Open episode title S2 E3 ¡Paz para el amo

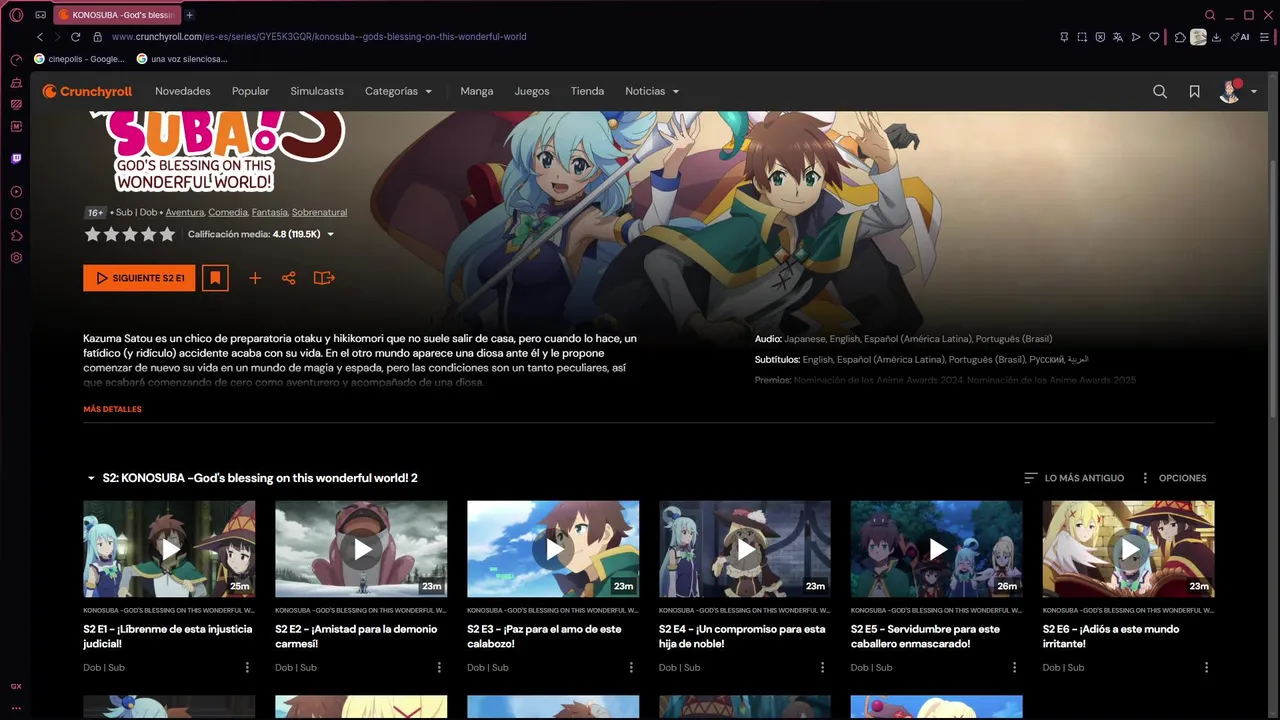click(544, 636)
